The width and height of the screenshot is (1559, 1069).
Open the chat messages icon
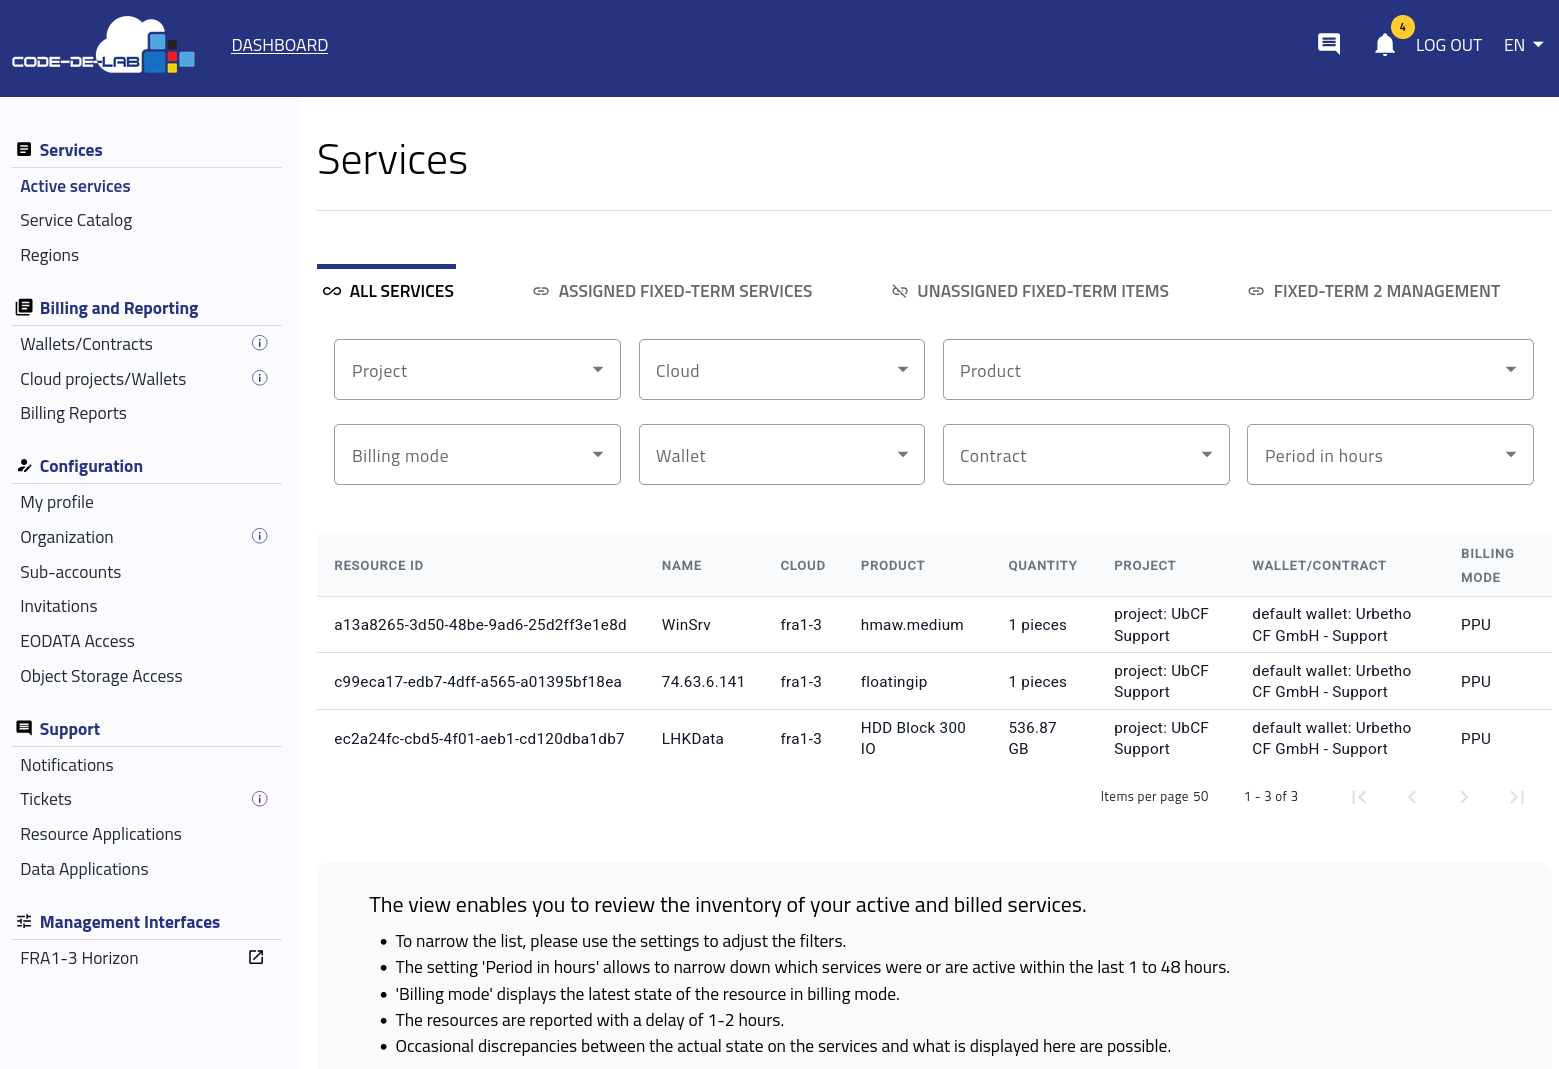(x=1329, y=44)
